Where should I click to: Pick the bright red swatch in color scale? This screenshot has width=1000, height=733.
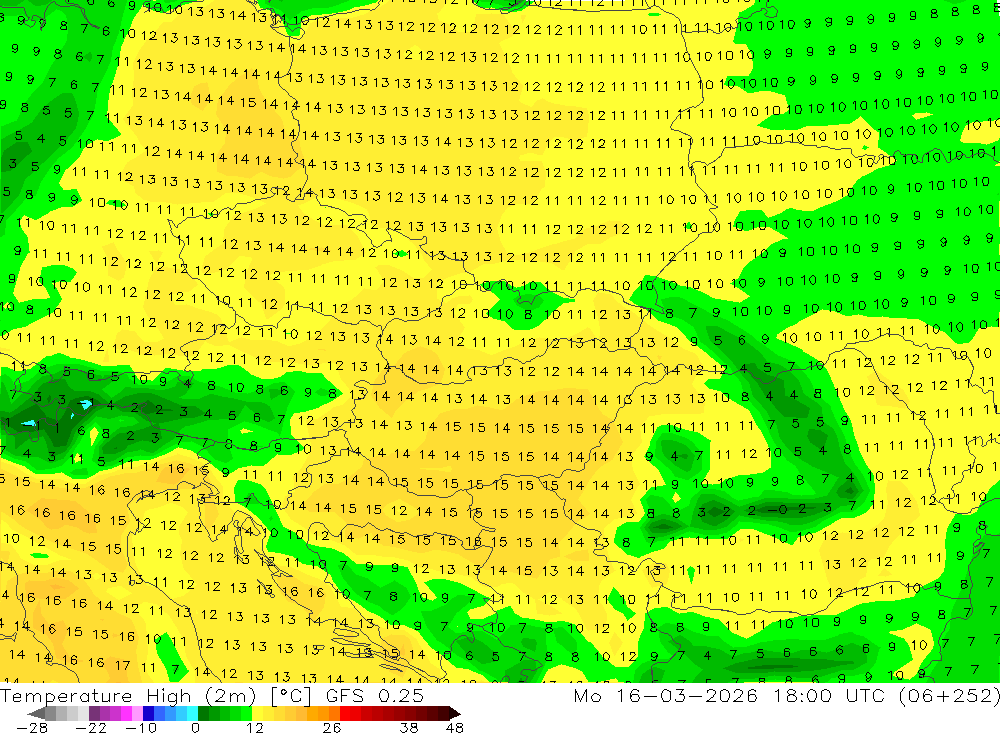tap(345, 713)
